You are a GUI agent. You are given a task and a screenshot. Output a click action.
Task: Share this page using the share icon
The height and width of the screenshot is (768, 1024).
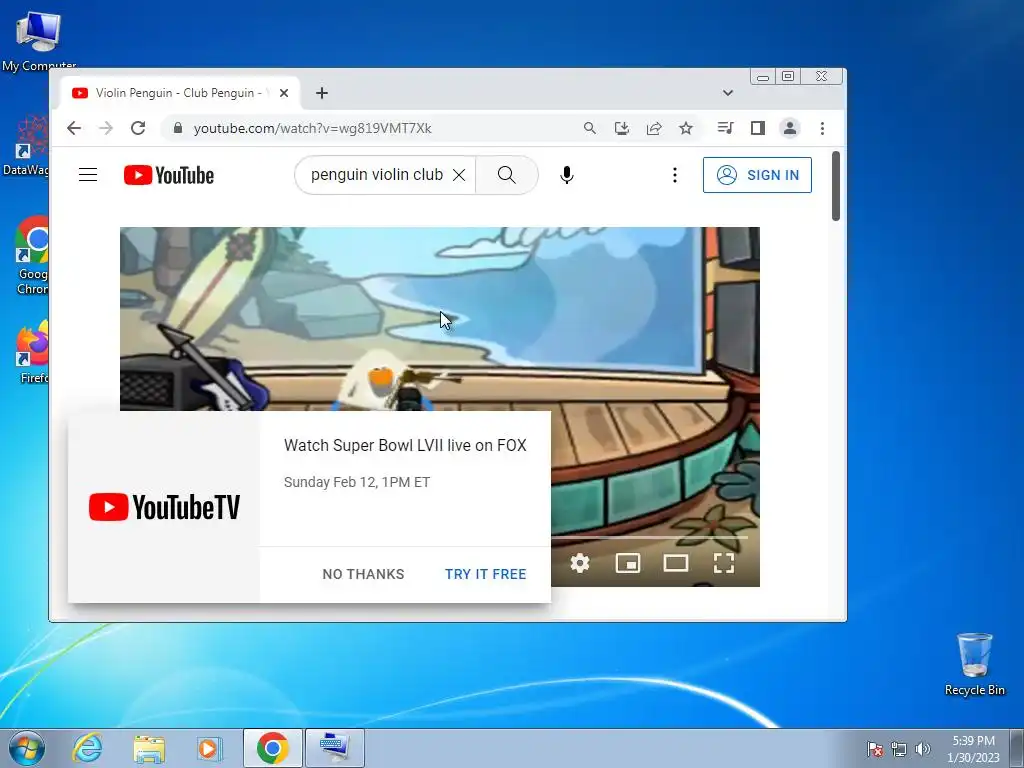click(x=654, y=128)
